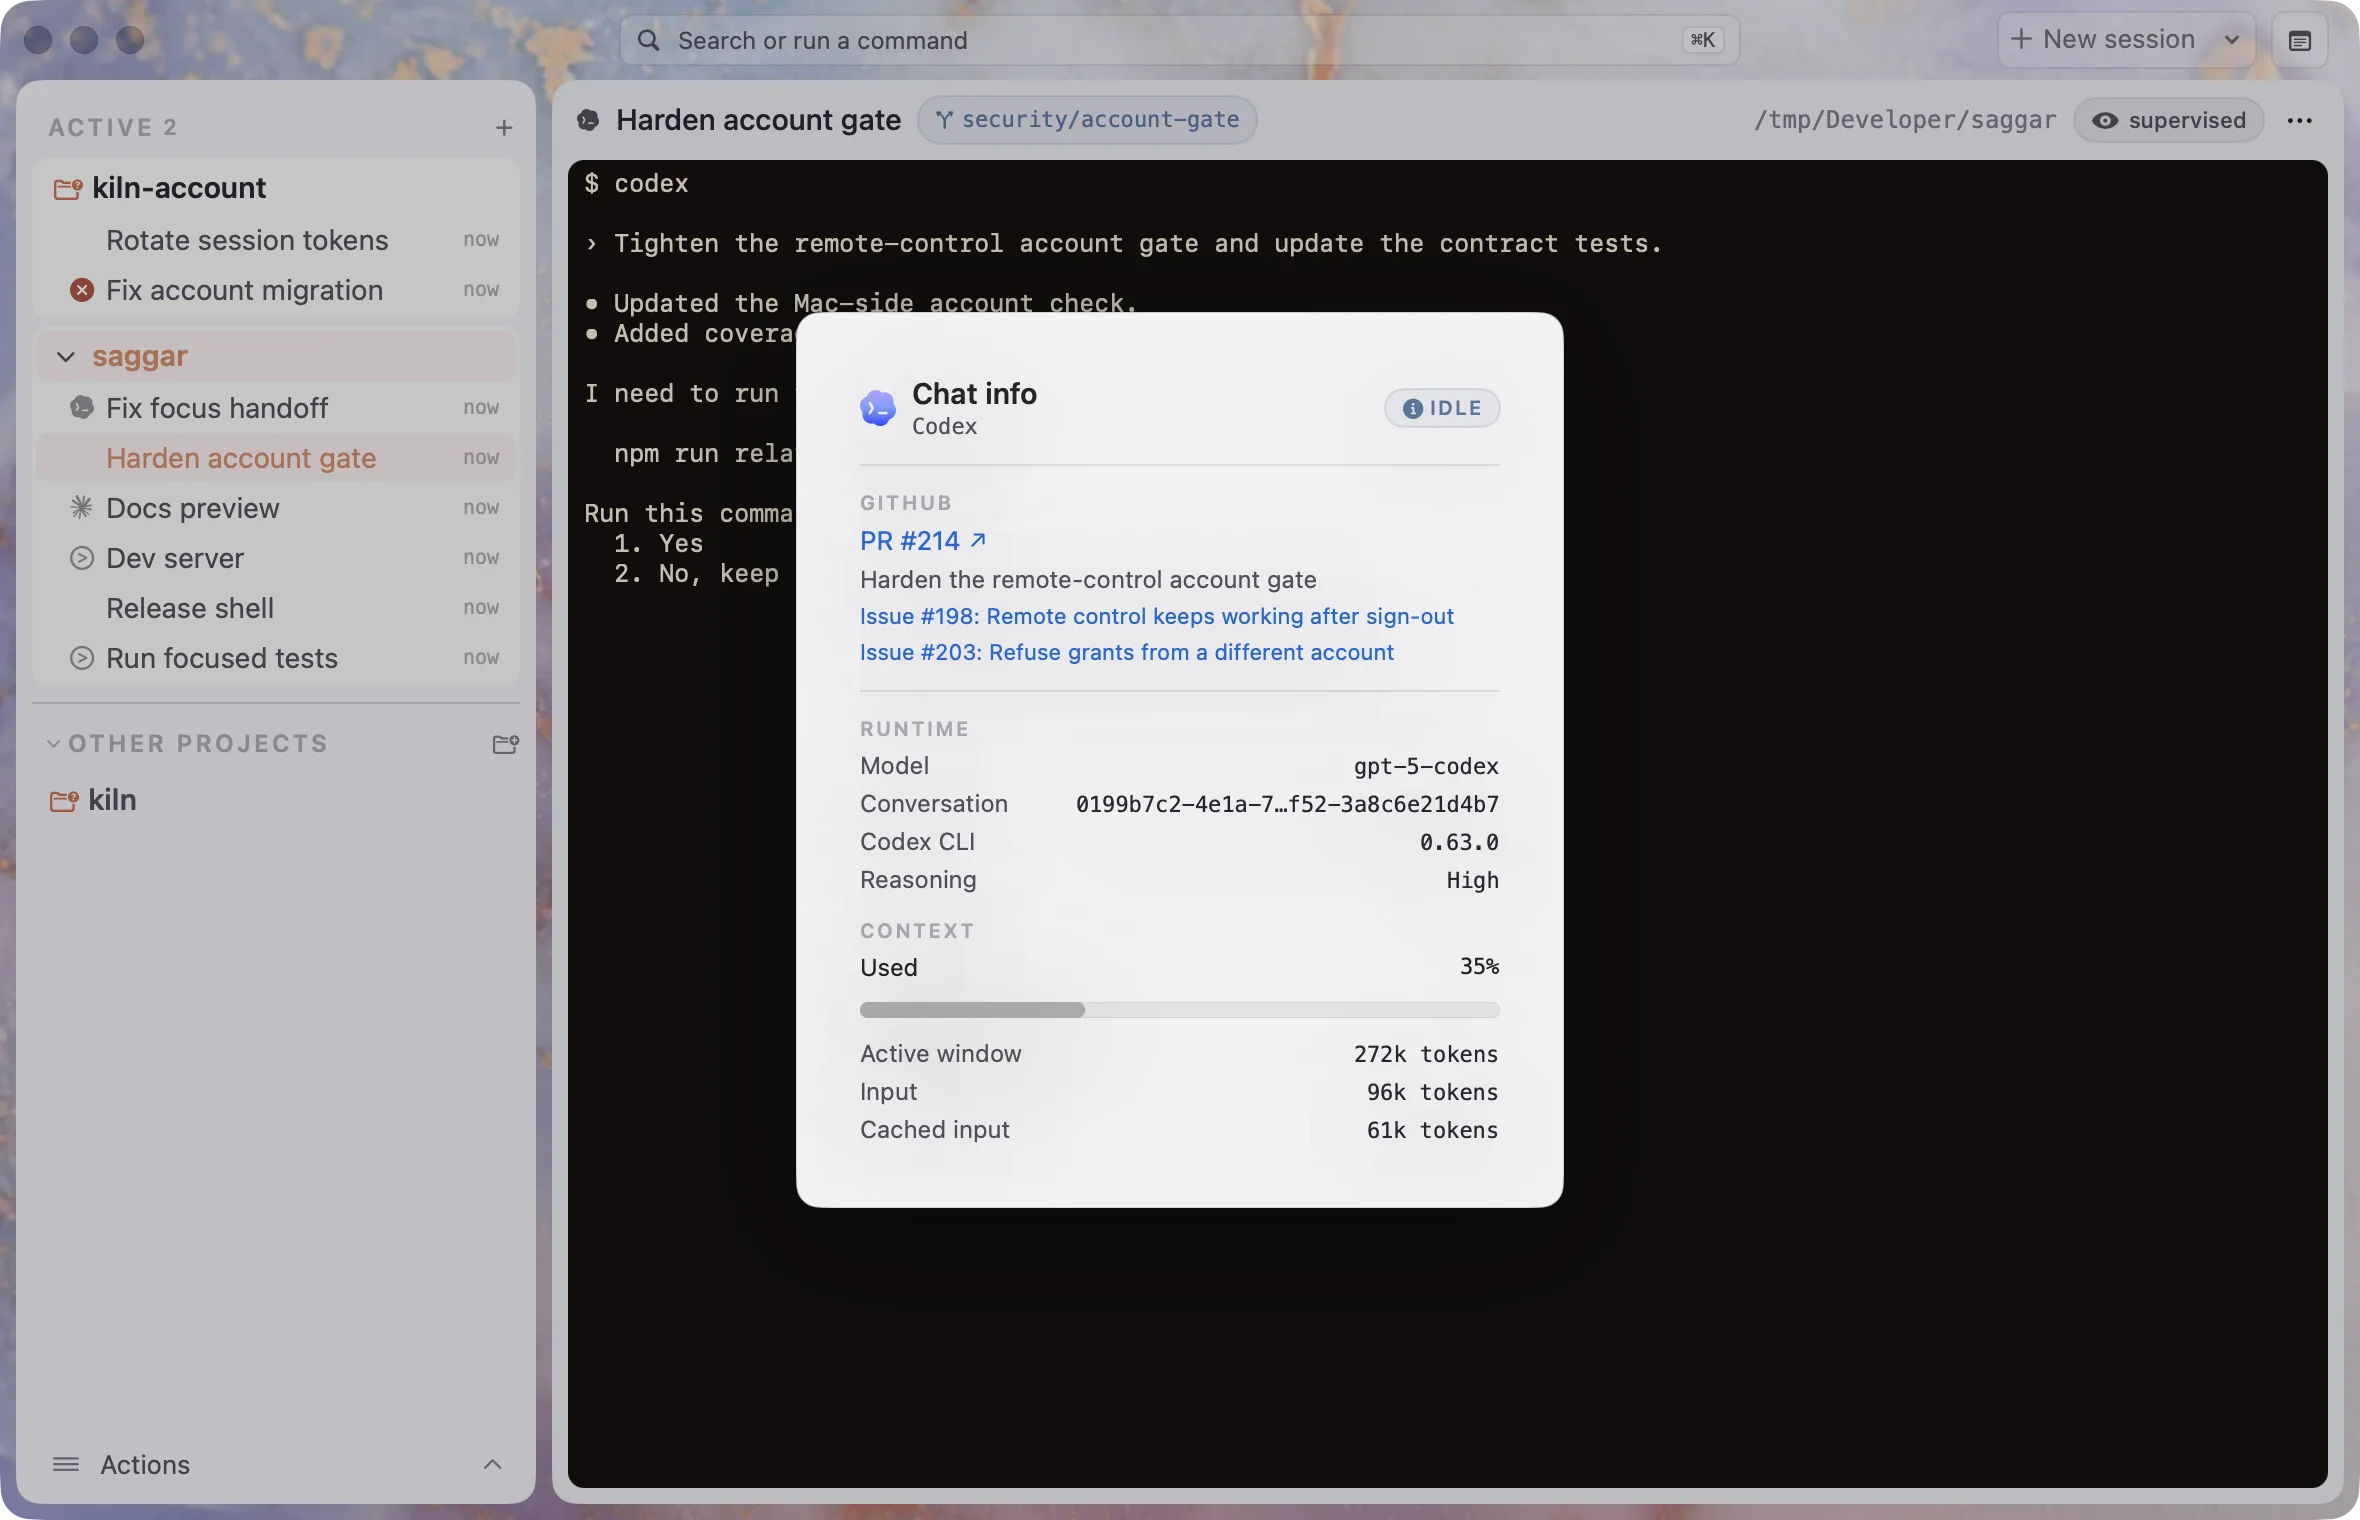Open the three-dot more options menu
Viewport: 2360px width, 1520px height.
(x=2299, y=120)
